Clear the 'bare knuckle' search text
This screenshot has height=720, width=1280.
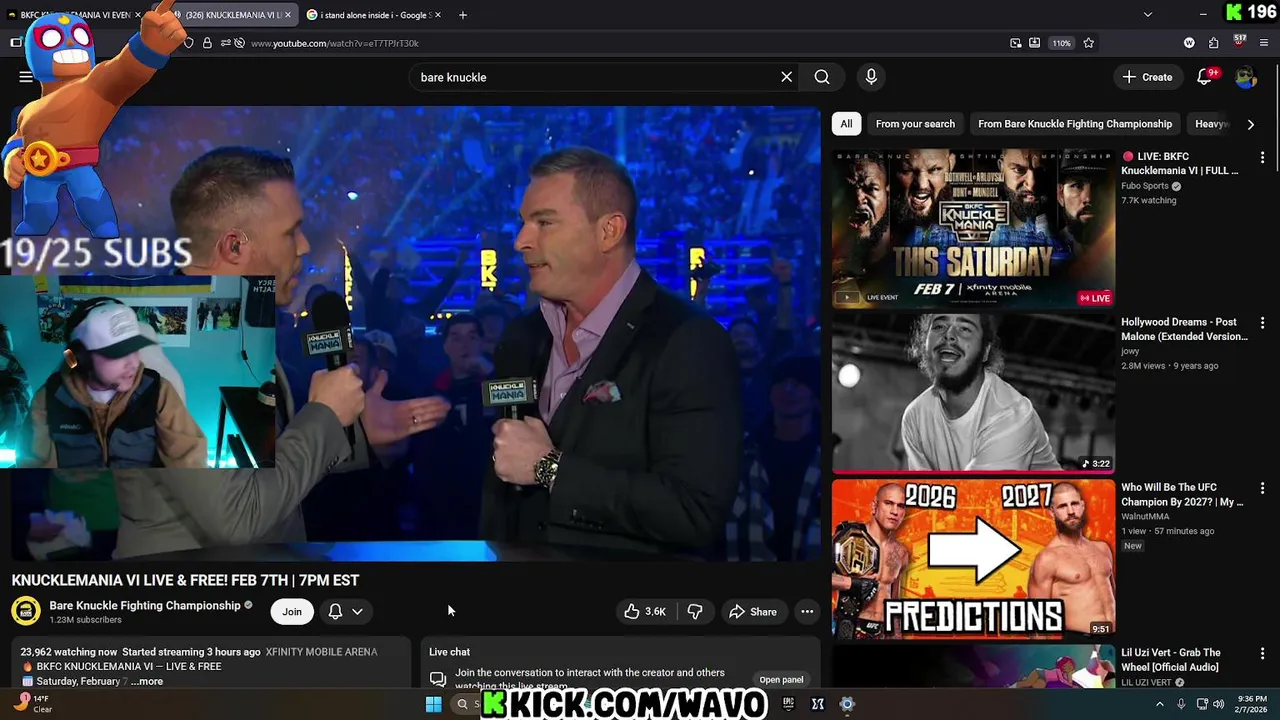tap(787, 77)
